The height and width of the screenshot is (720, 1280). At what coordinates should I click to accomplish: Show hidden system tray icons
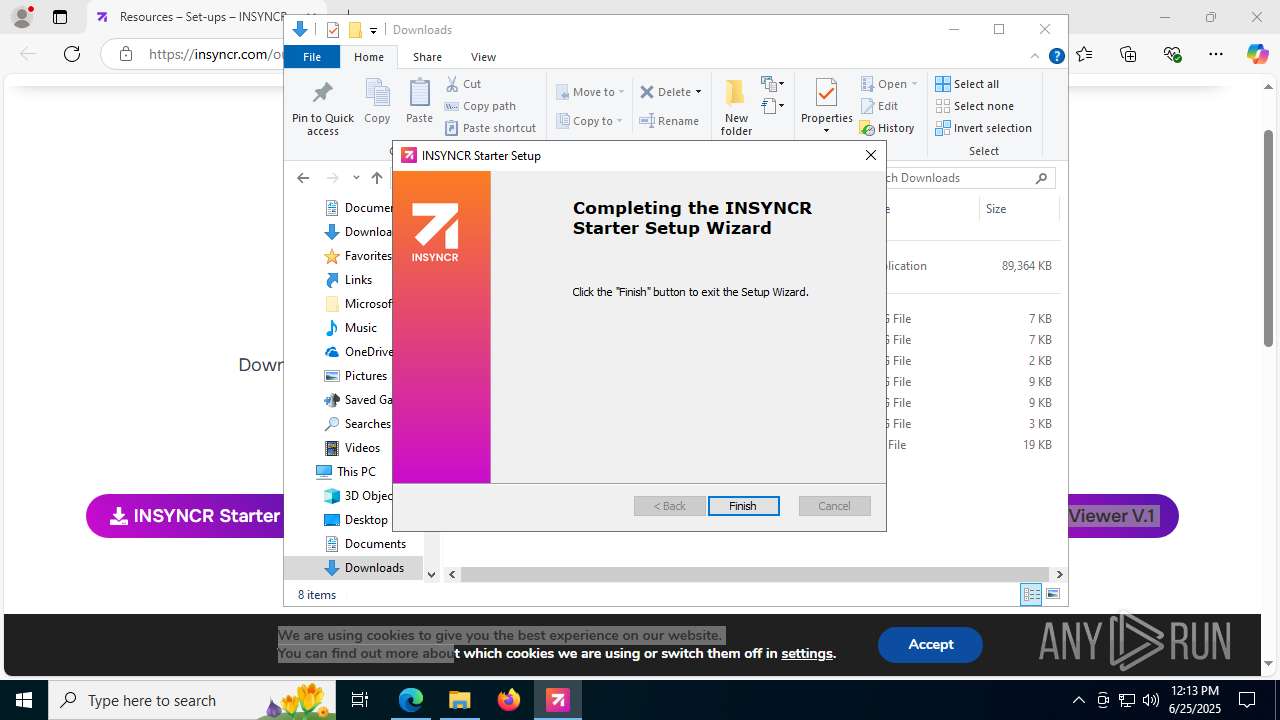(1078, 700)
